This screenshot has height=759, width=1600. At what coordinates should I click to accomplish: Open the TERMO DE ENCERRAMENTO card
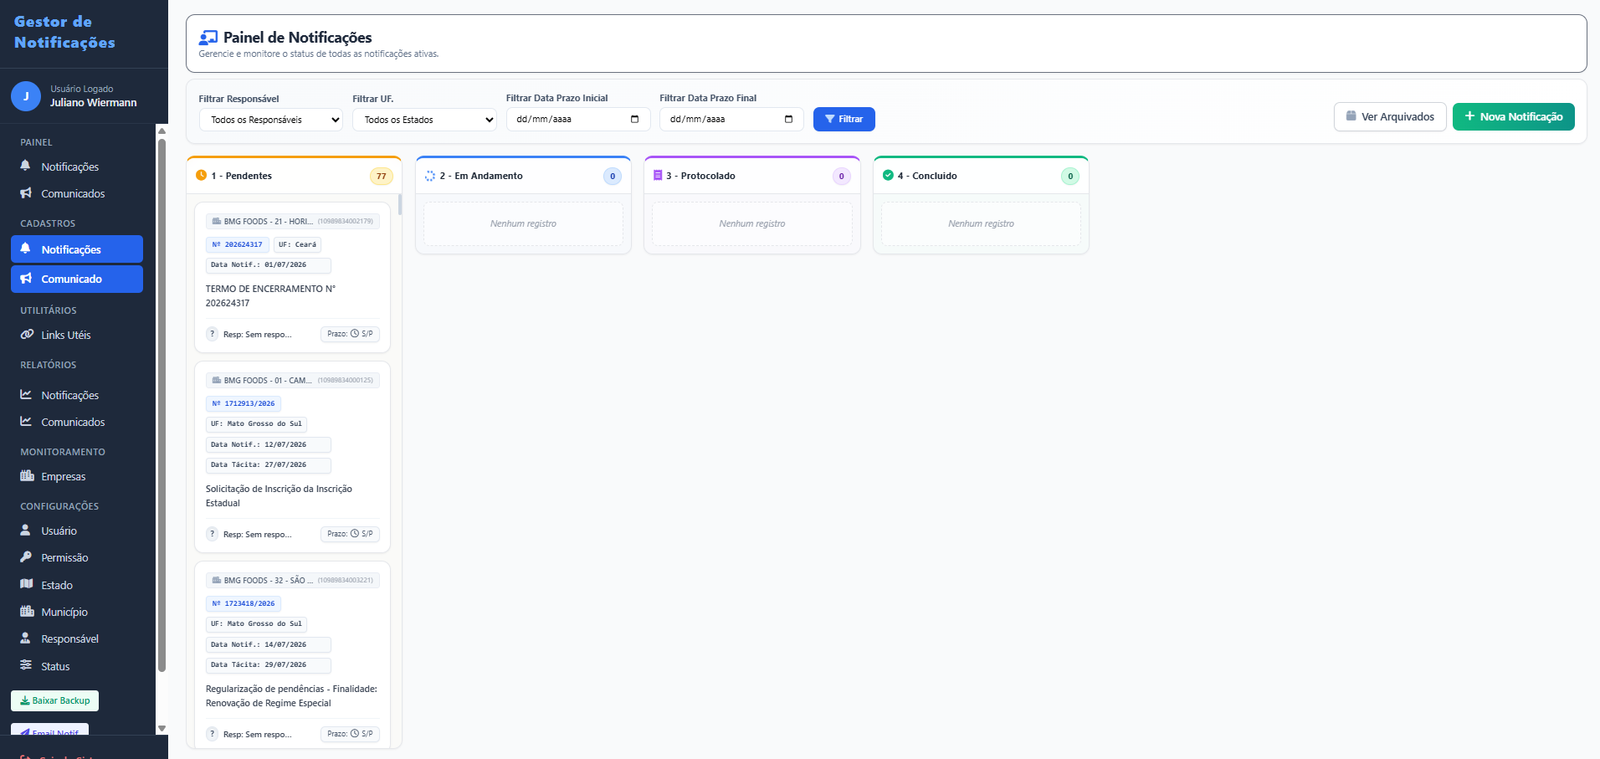(292, 277)
